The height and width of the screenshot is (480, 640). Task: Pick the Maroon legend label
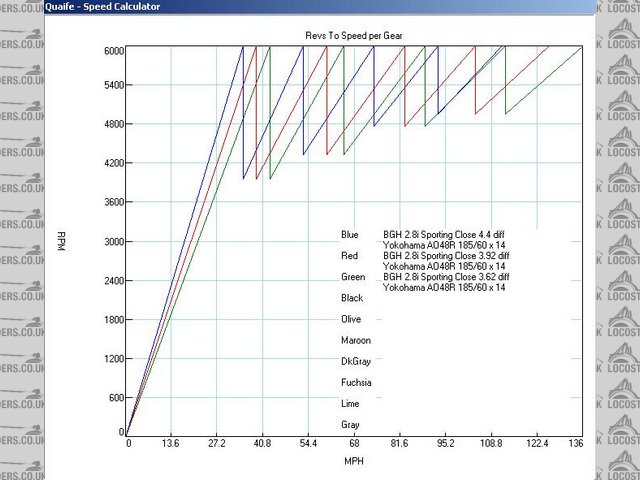[355, 340]
